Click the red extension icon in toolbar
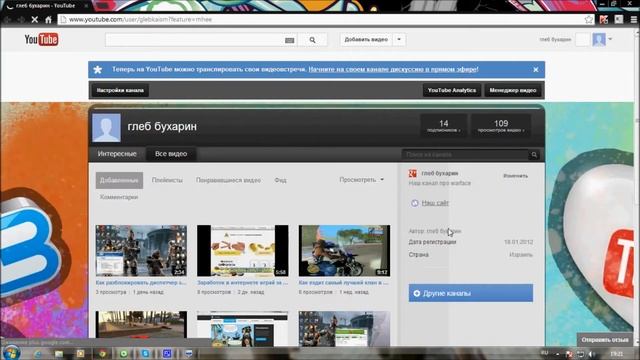 click(604, 19)
